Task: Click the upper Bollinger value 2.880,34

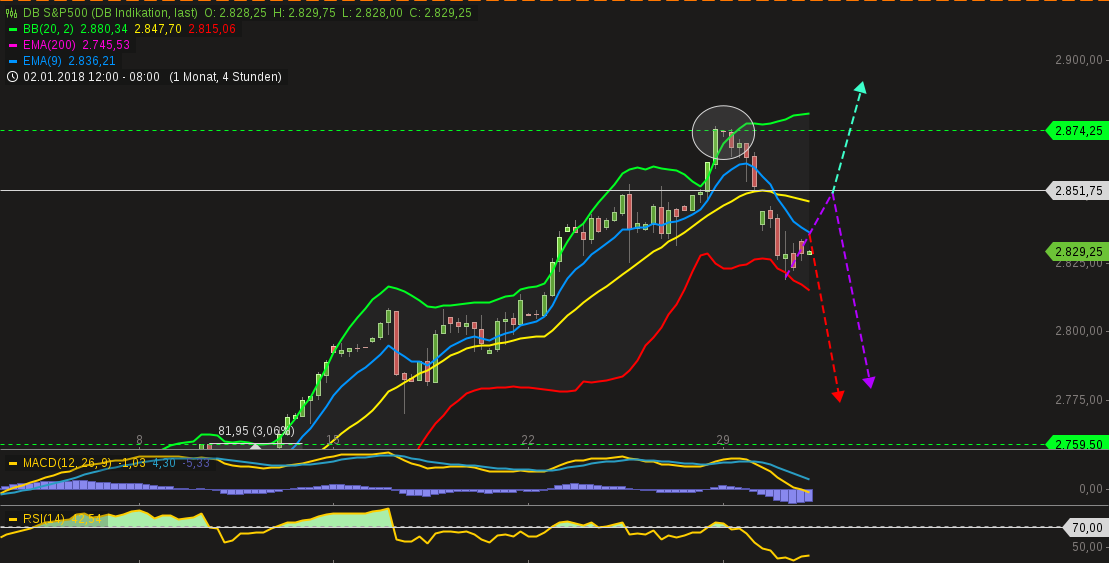Action: tap(103, 29)
